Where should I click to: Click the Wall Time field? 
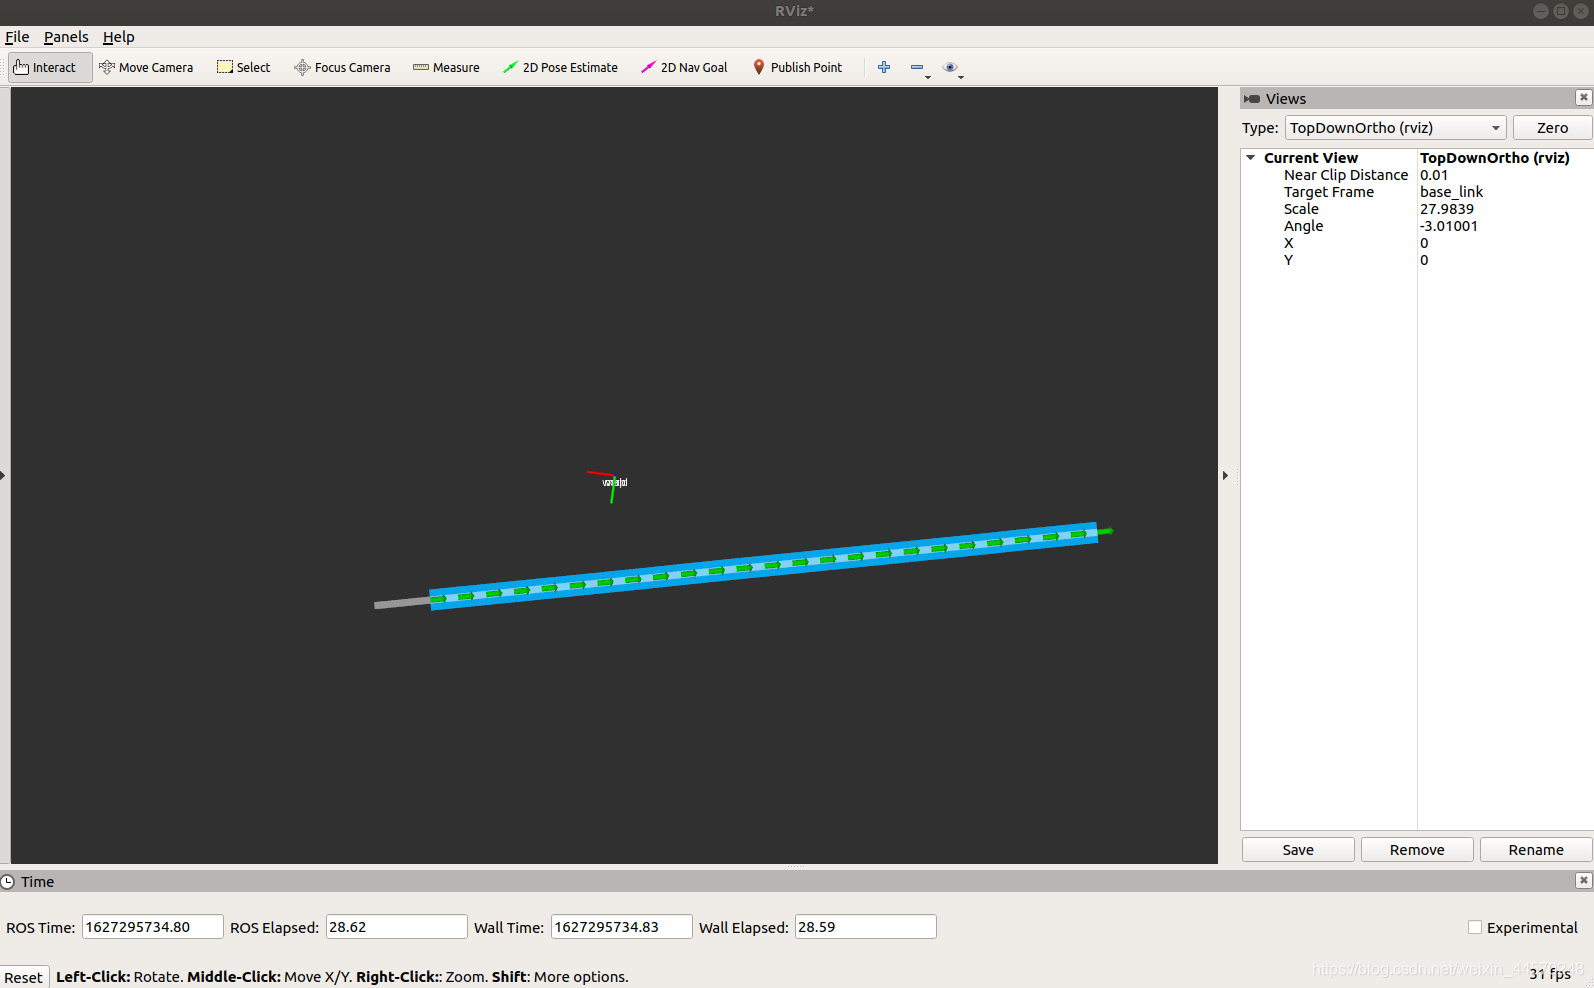(621, 927)
